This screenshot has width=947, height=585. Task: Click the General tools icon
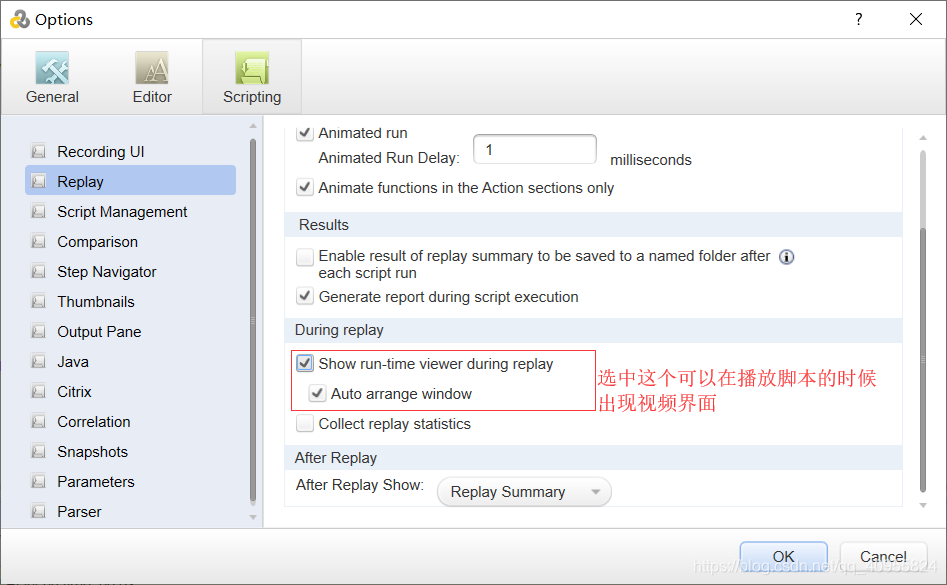point(52,68)
